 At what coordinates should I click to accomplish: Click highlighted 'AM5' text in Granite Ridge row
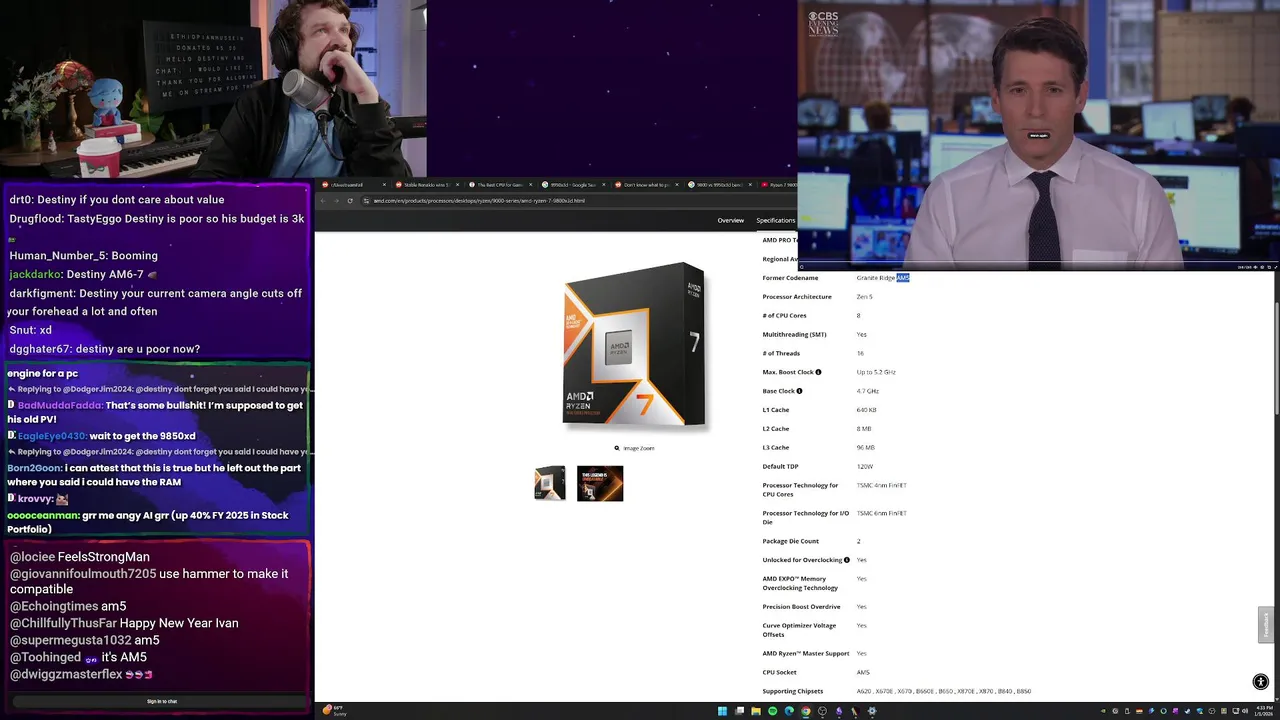(x=903, y=278)
